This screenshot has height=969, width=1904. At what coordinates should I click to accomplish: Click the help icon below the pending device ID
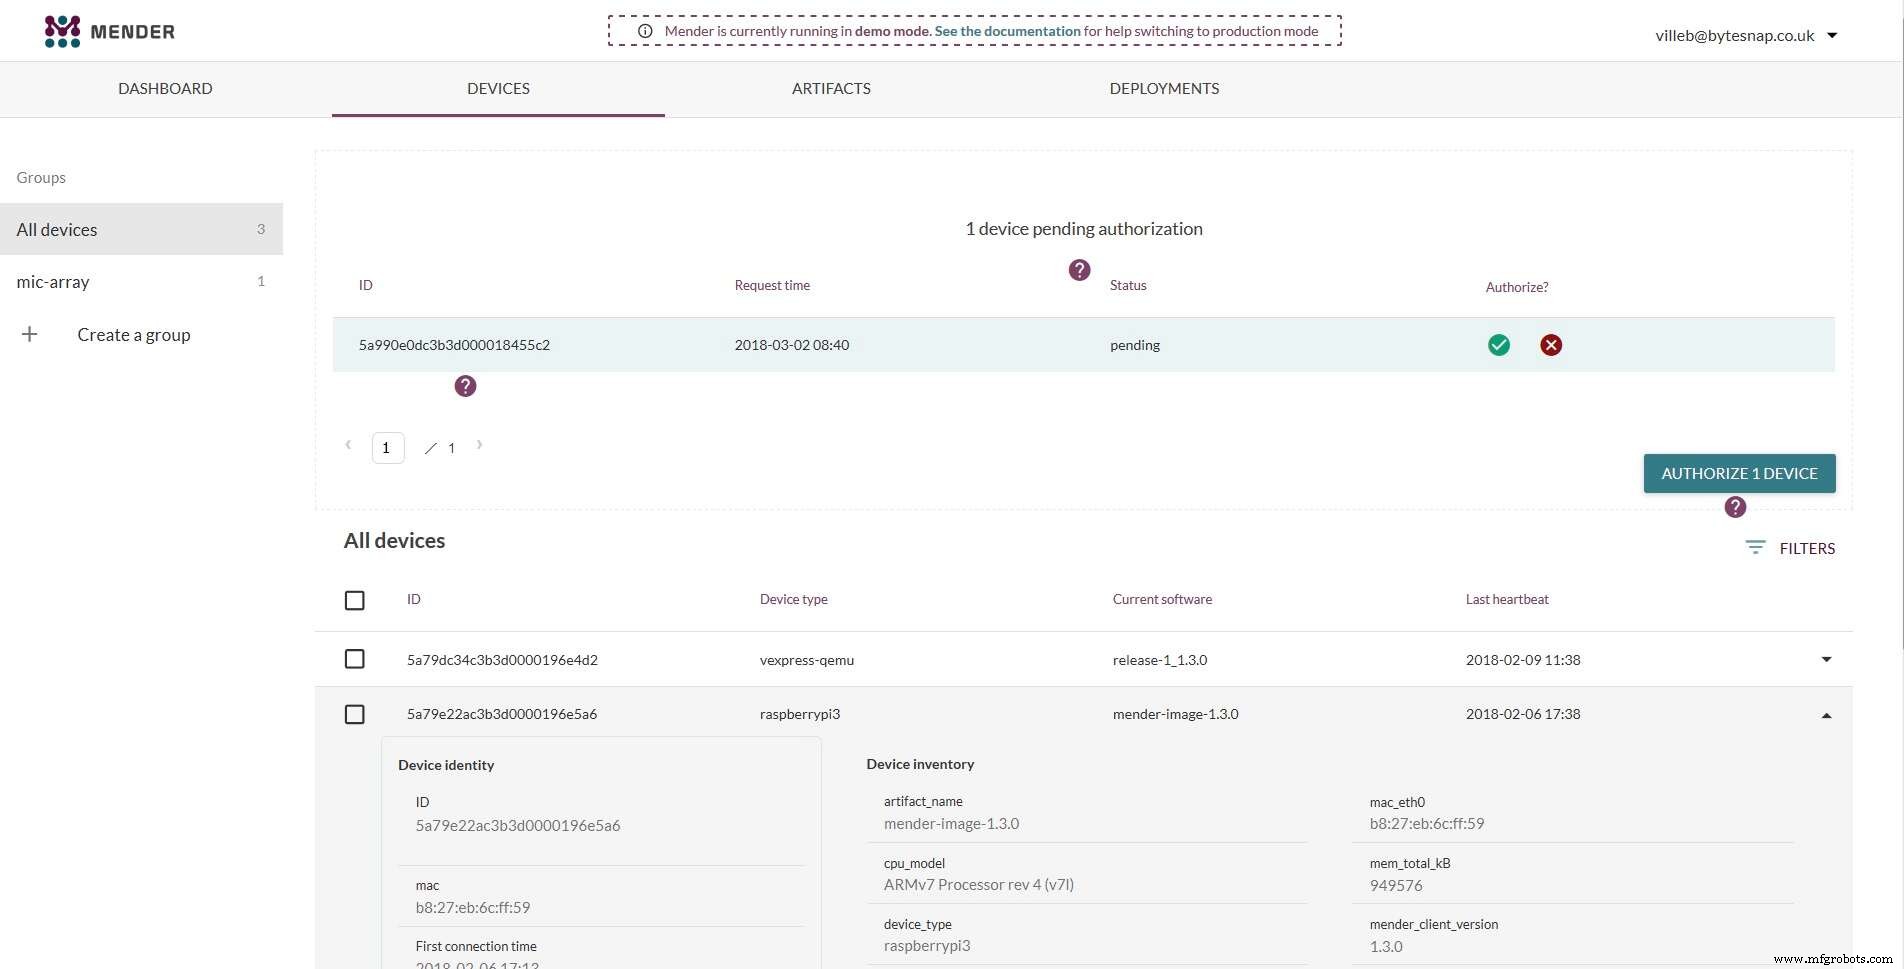pyautogui.click(x=464, y=385)
